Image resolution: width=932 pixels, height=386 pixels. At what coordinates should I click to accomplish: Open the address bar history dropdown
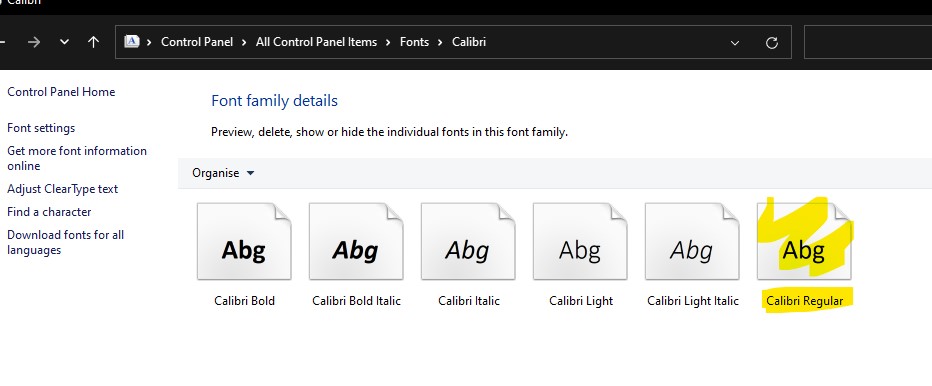735,43
